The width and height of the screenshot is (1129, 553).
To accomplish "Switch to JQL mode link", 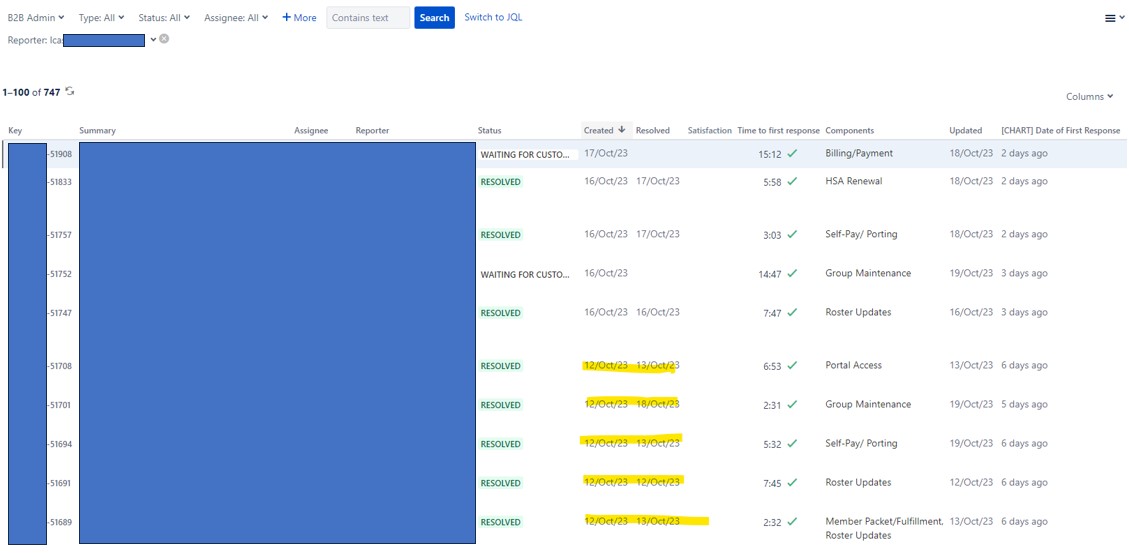I will click(x=493, y=17).
